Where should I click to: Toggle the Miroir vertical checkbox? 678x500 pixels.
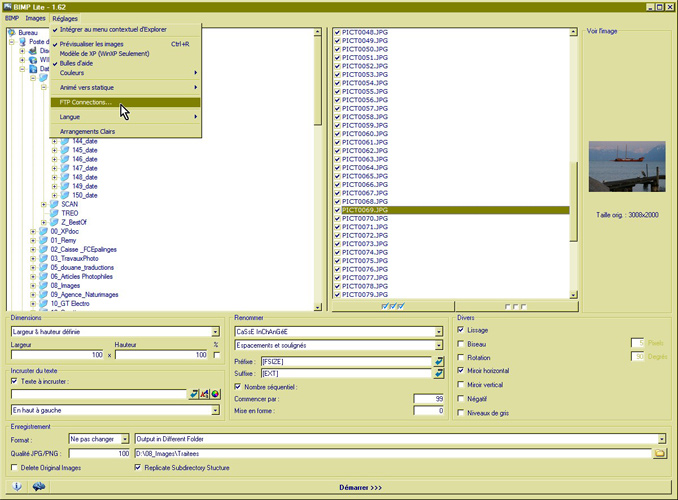point(460,384)
